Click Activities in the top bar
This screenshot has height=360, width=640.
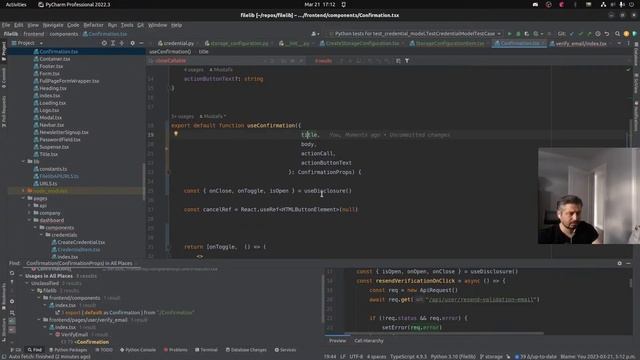tap(16, 4)
